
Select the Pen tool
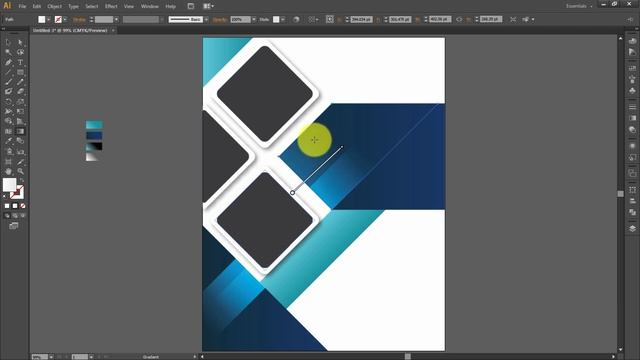click(8, 62)
